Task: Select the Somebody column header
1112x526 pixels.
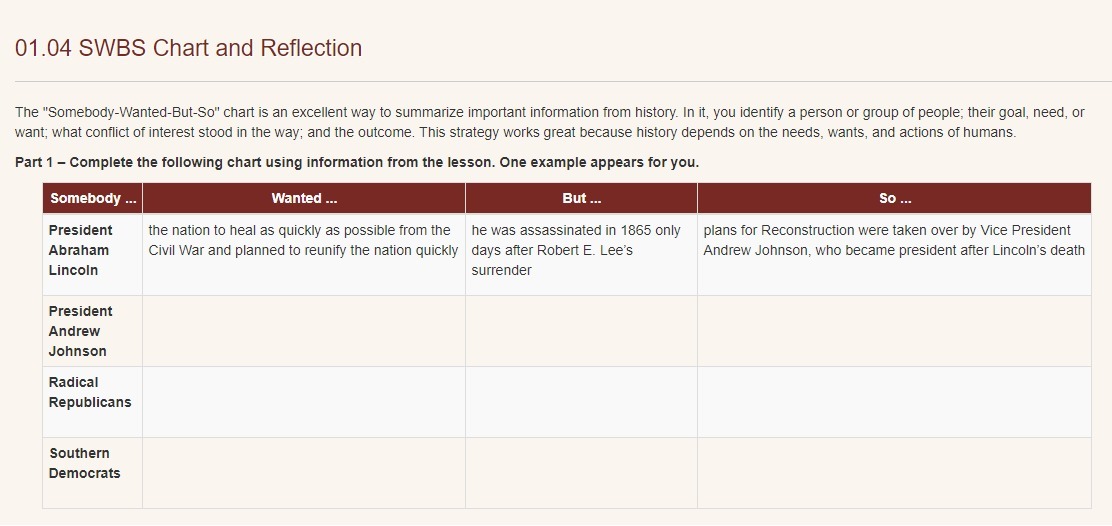Action: 93,198
